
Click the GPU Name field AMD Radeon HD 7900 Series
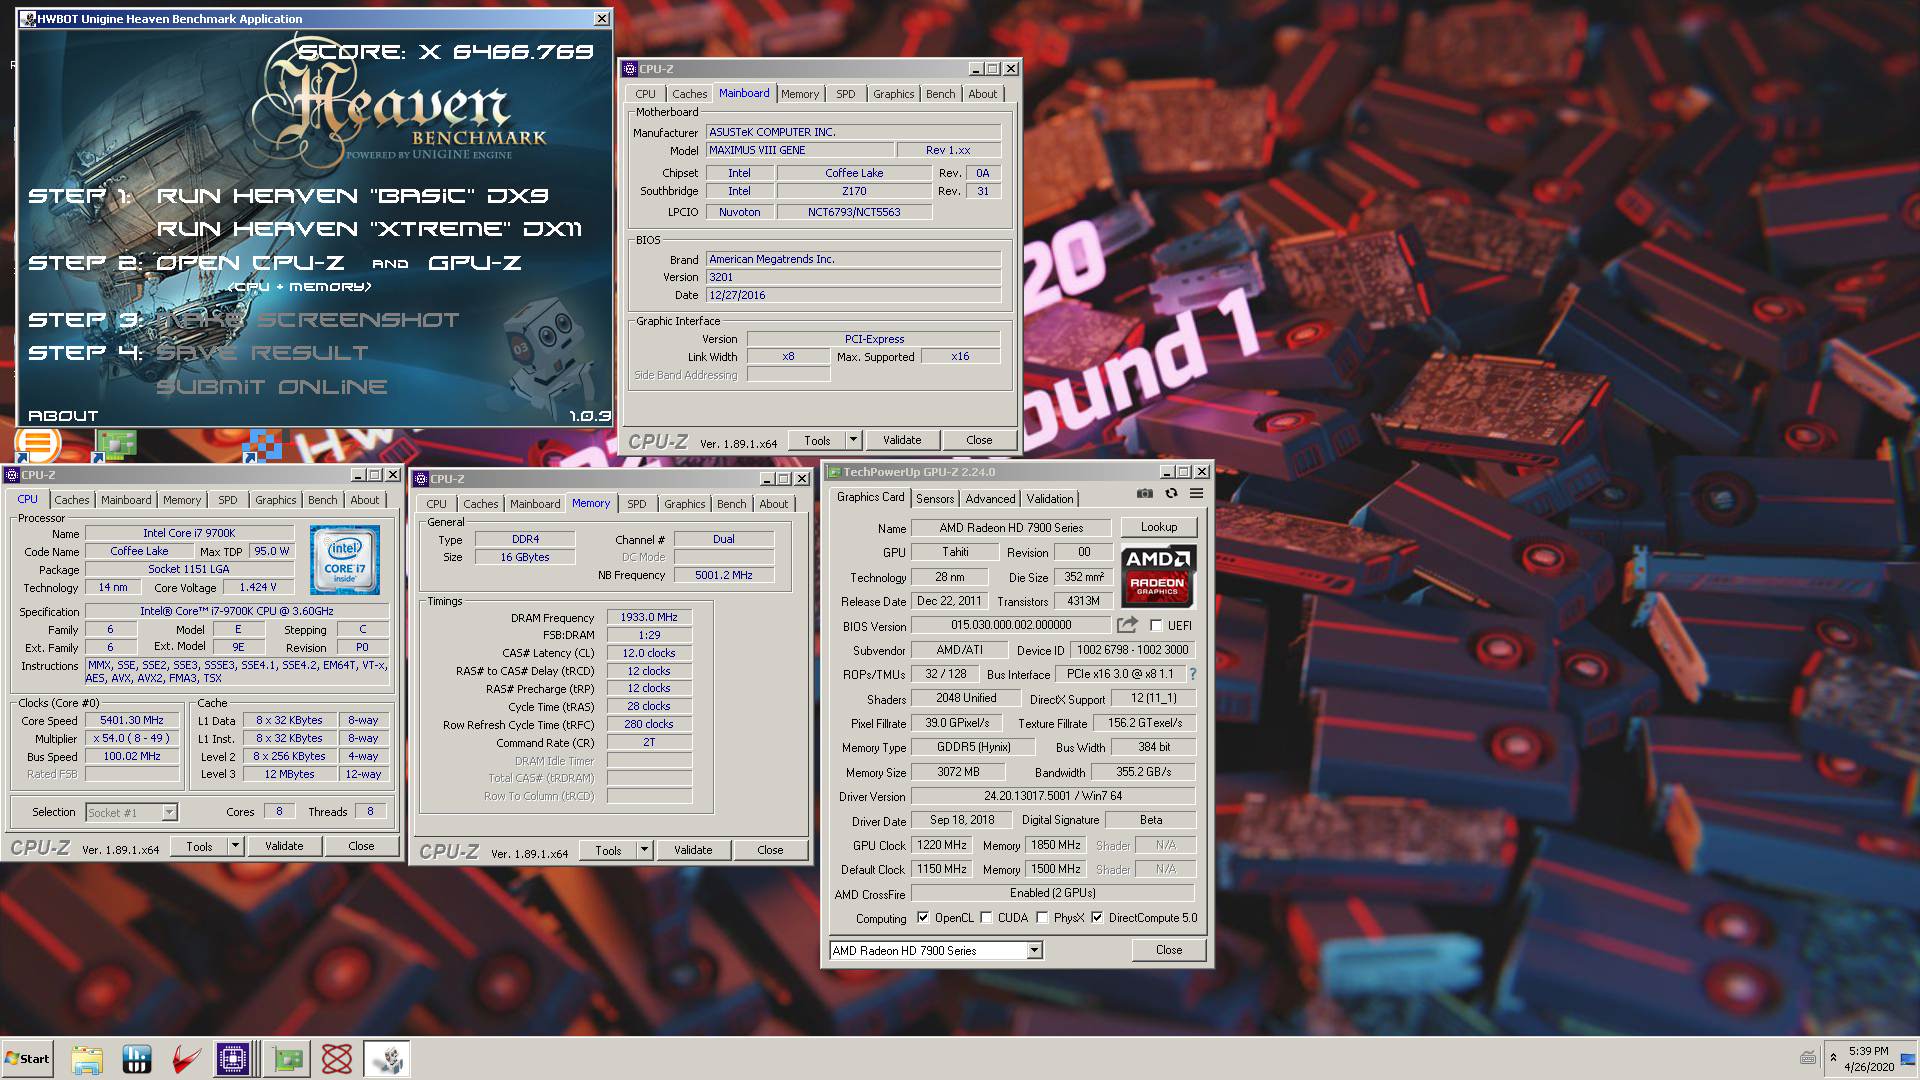click(1011, 528)
